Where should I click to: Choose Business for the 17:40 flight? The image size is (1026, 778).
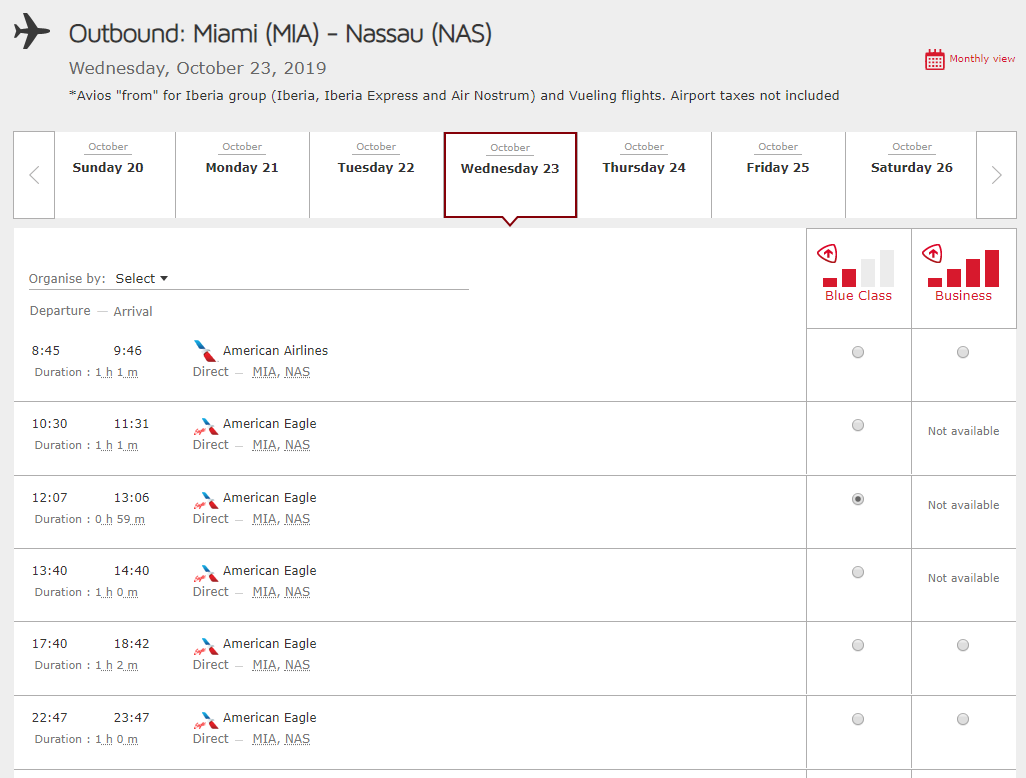pyautogui.click(x=963, y=645)
